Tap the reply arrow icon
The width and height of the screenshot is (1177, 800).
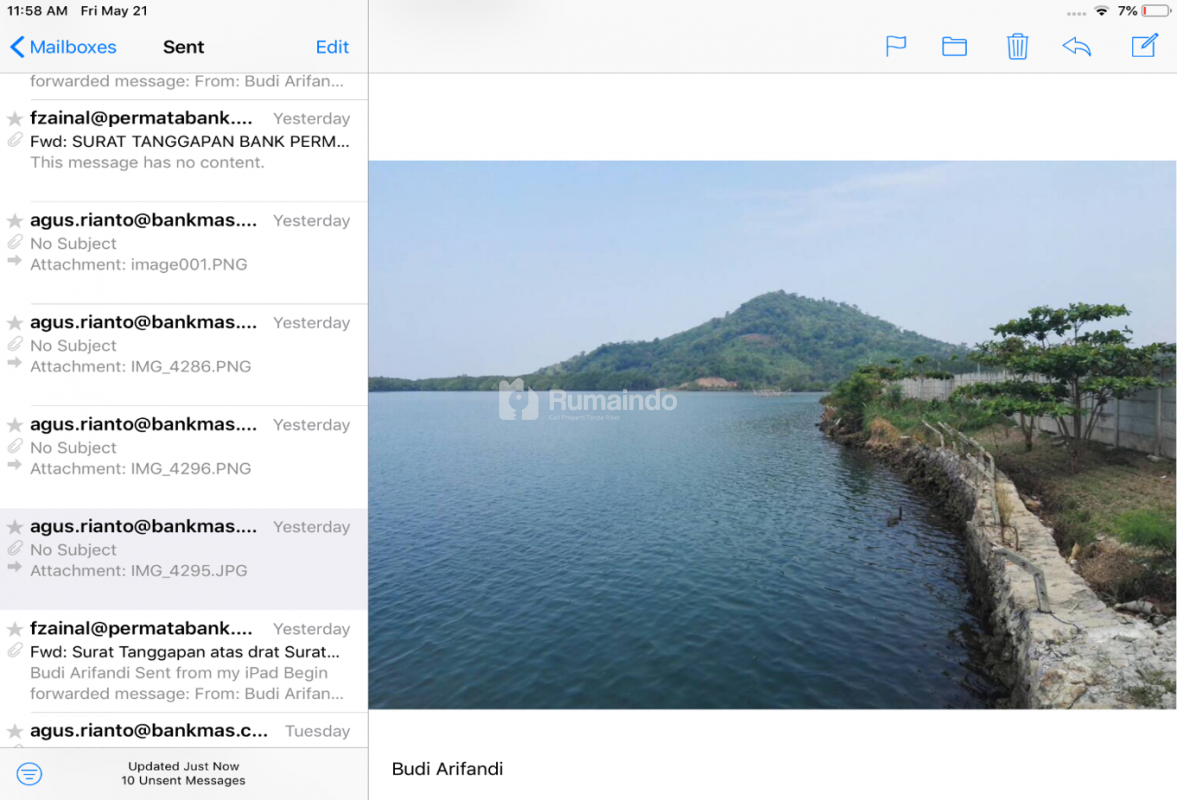[x=1076, y=46]
